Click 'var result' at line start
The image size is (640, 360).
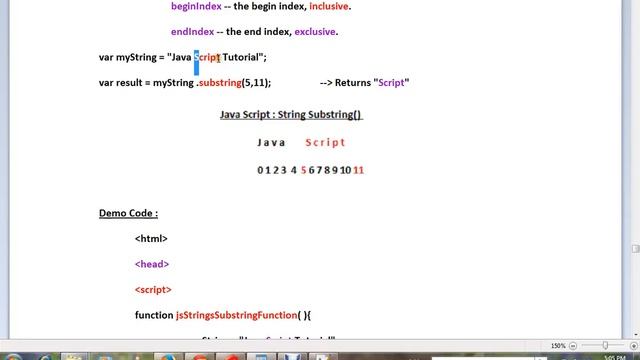tap(119, 83)
